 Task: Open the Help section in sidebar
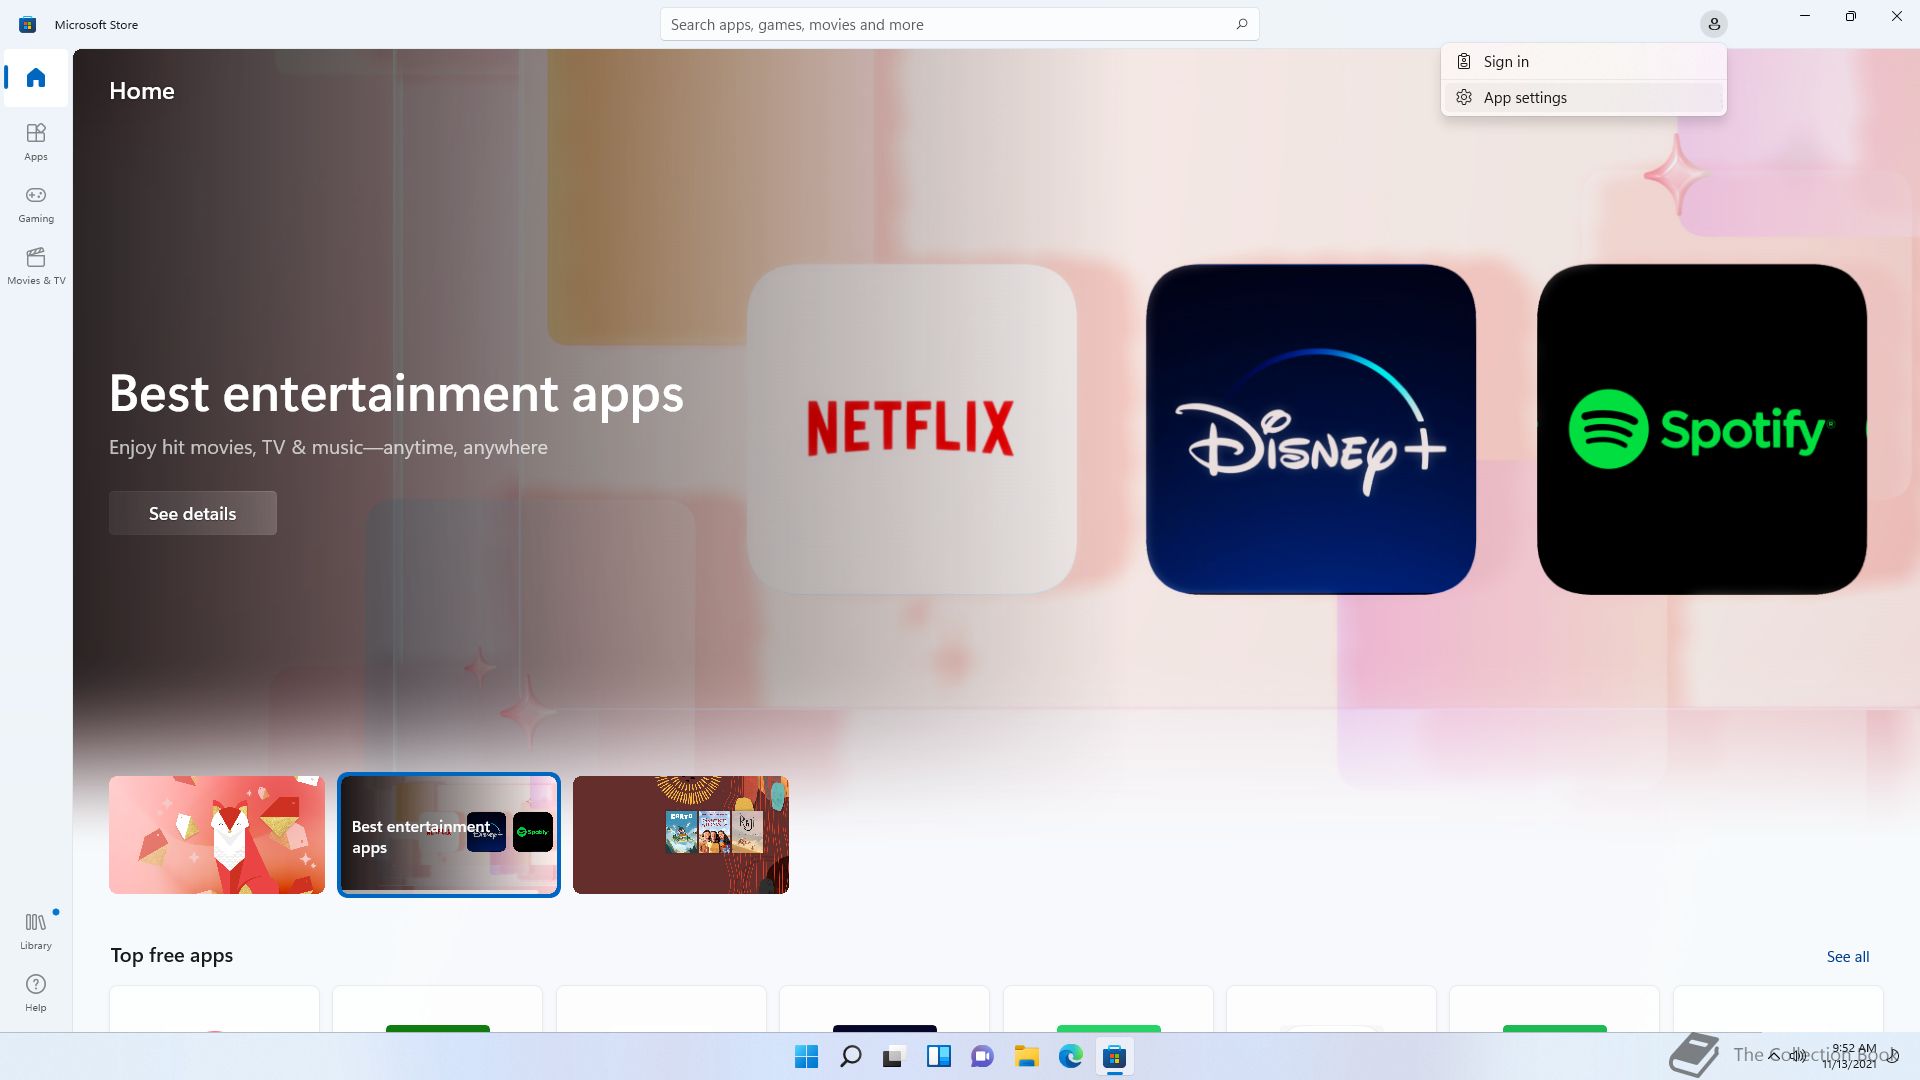(36, 992)
